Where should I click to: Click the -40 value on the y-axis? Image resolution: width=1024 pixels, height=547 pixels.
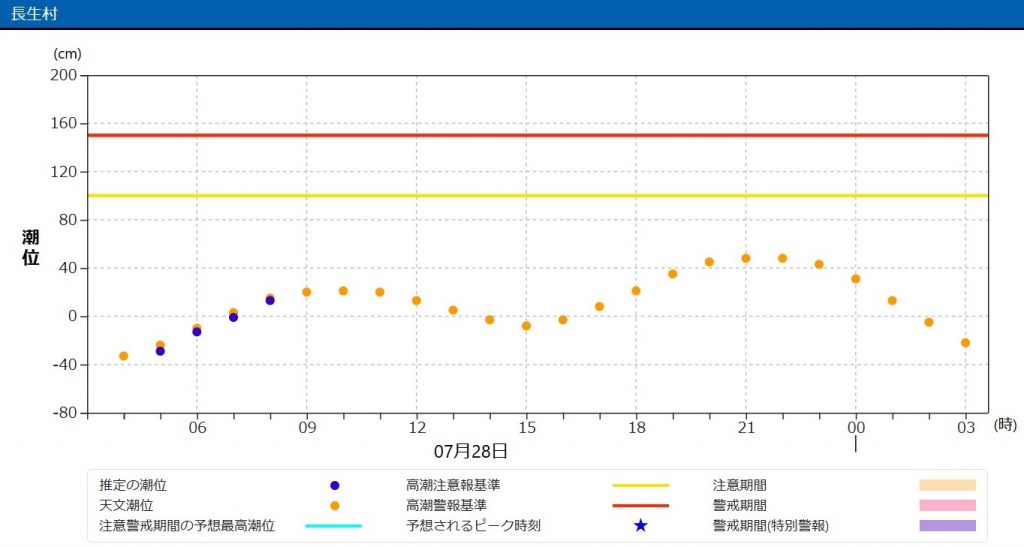click(x=65, y=365)
